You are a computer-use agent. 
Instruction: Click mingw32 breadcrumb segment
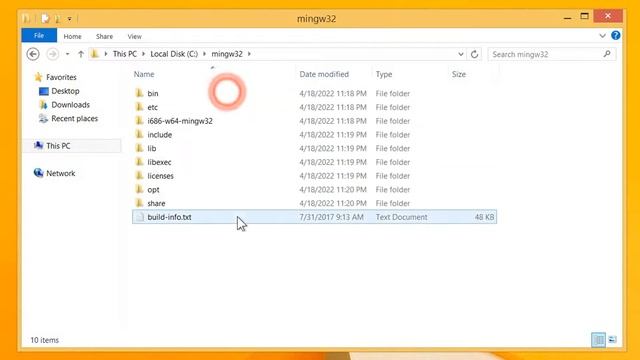227,54
